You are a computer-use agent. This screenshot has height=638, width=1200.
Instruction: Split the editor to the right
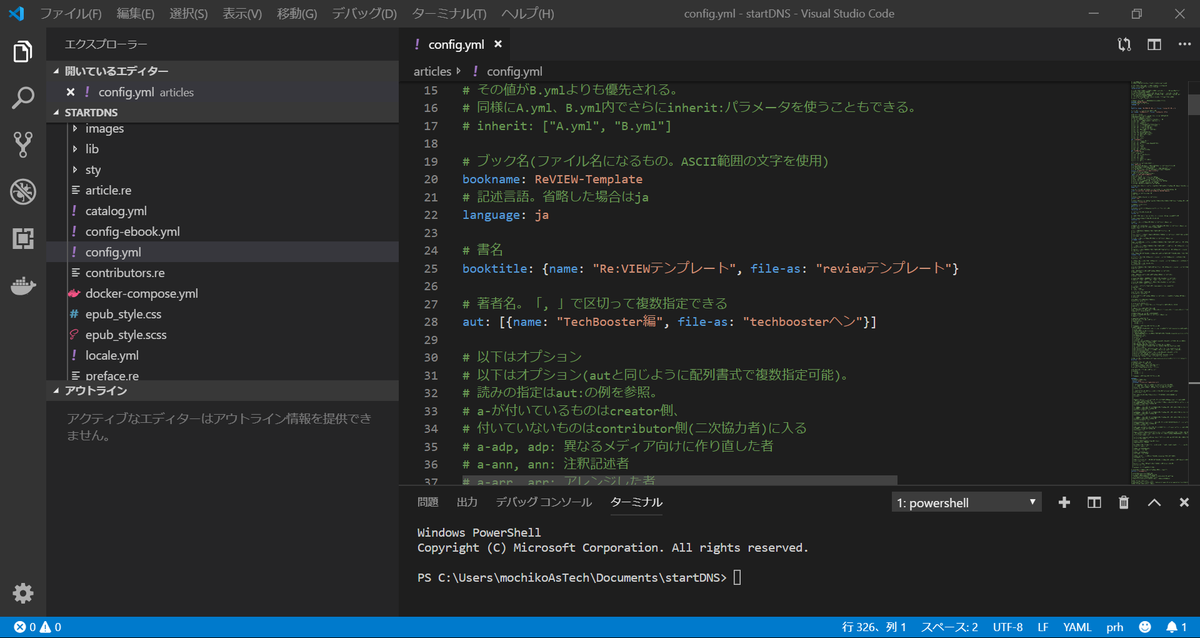click(x=1154, y=44)
